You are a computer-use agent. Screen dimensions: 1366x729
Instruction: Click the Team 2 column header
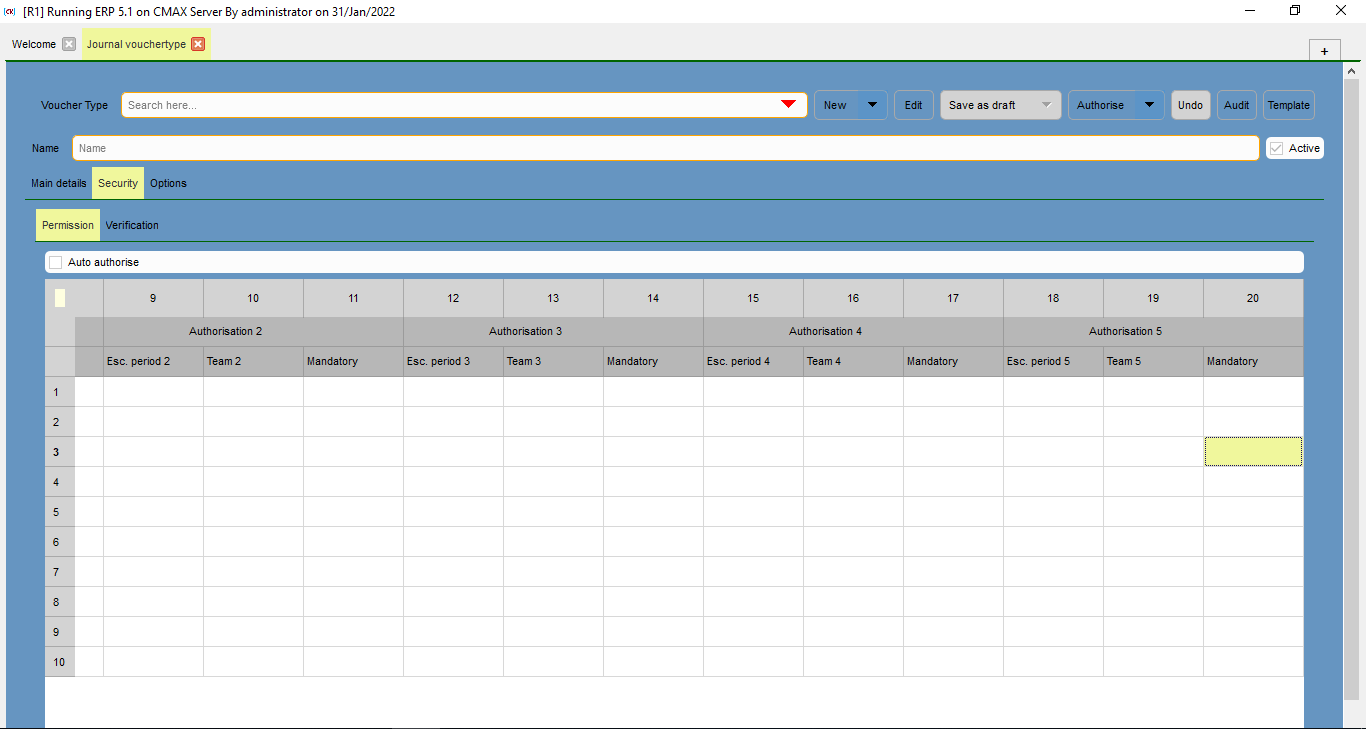coord(253,361)
